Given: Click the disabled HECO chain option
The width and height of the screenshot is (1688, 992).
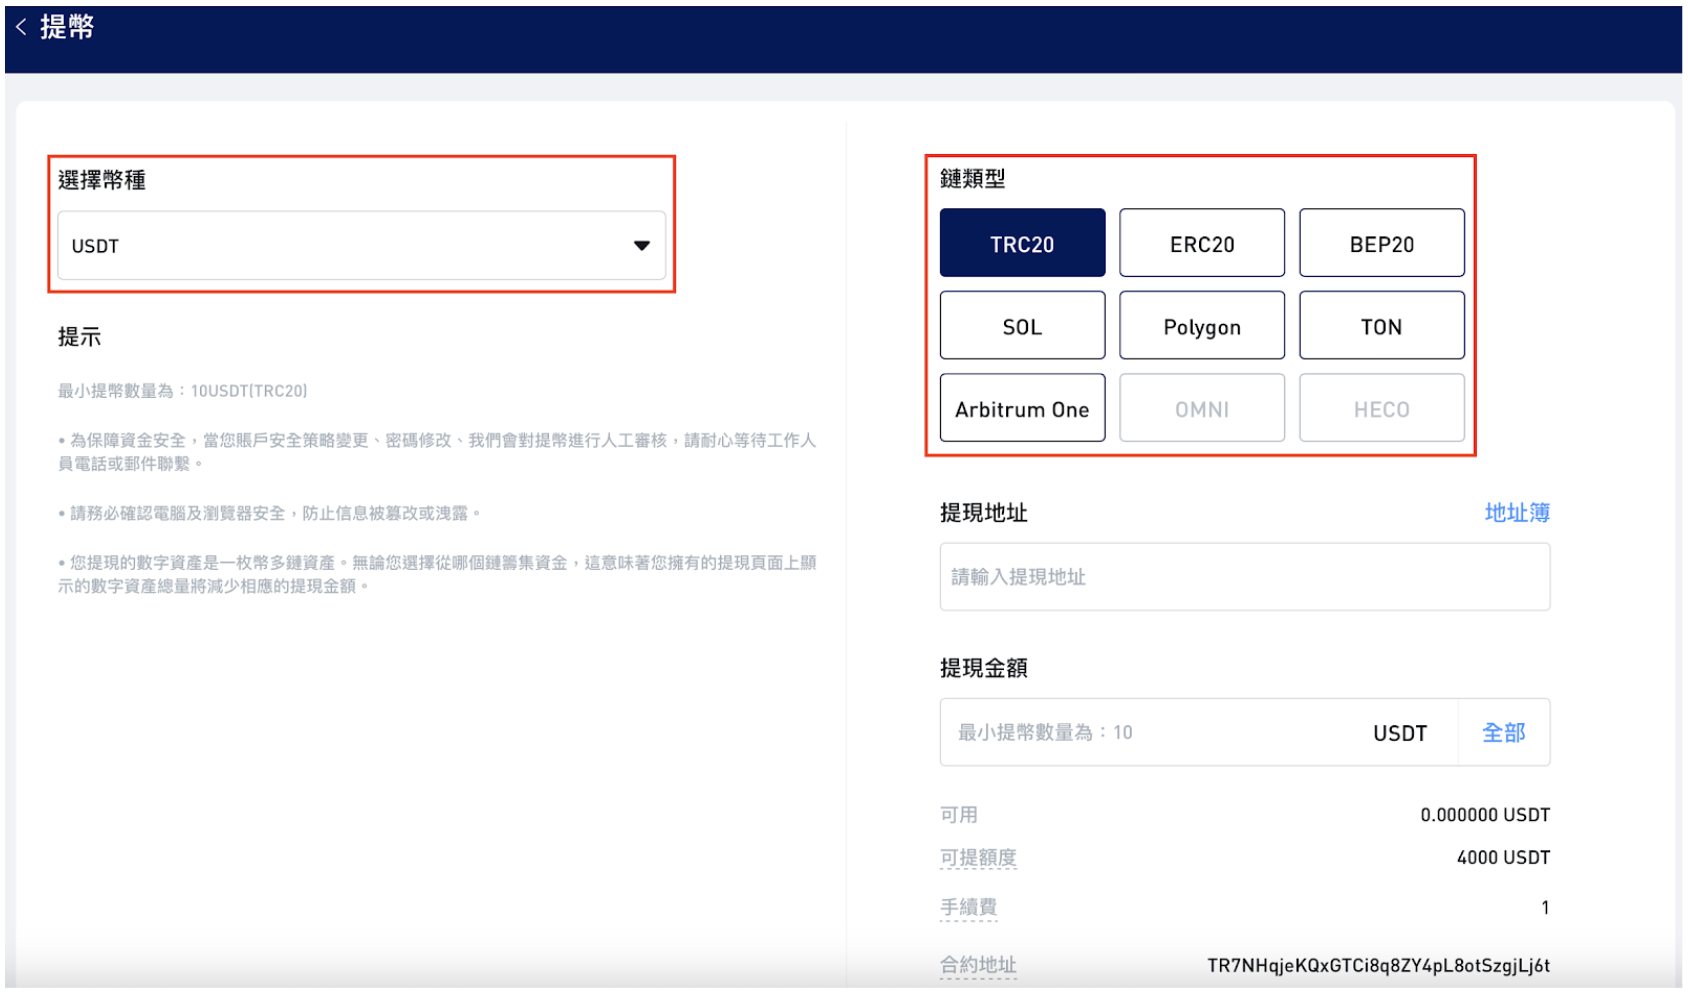Looking at the screenshot, I should tap(1381, 409).
